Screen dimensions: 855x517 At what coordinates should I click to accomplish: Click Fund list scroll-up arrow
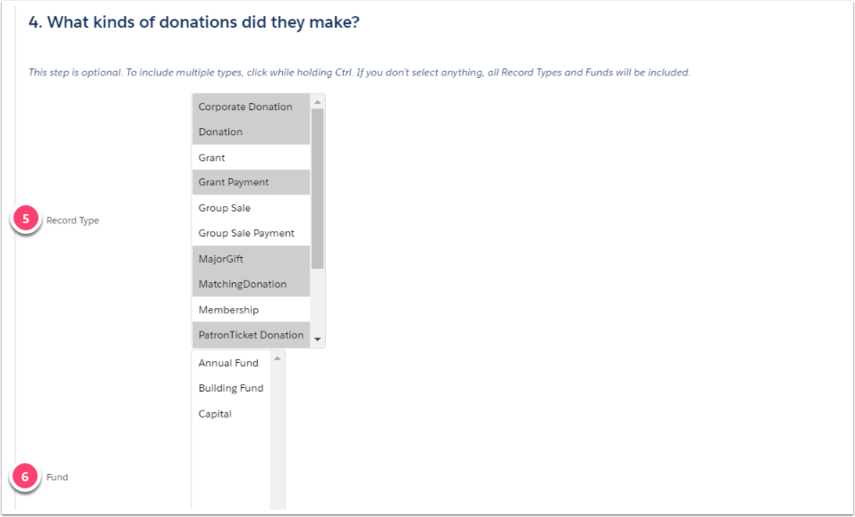pyautogui.click(x=277, y=358)
